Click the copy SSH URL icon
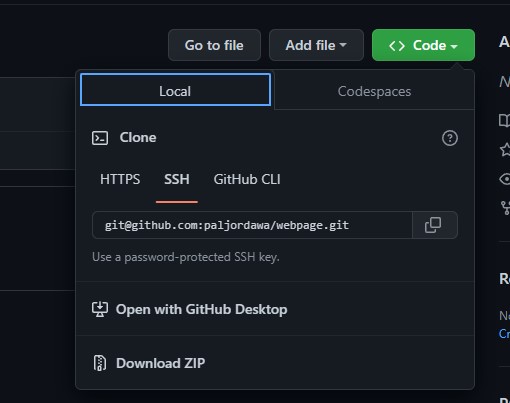Screen dimensions: 510x403 point(433,225)
